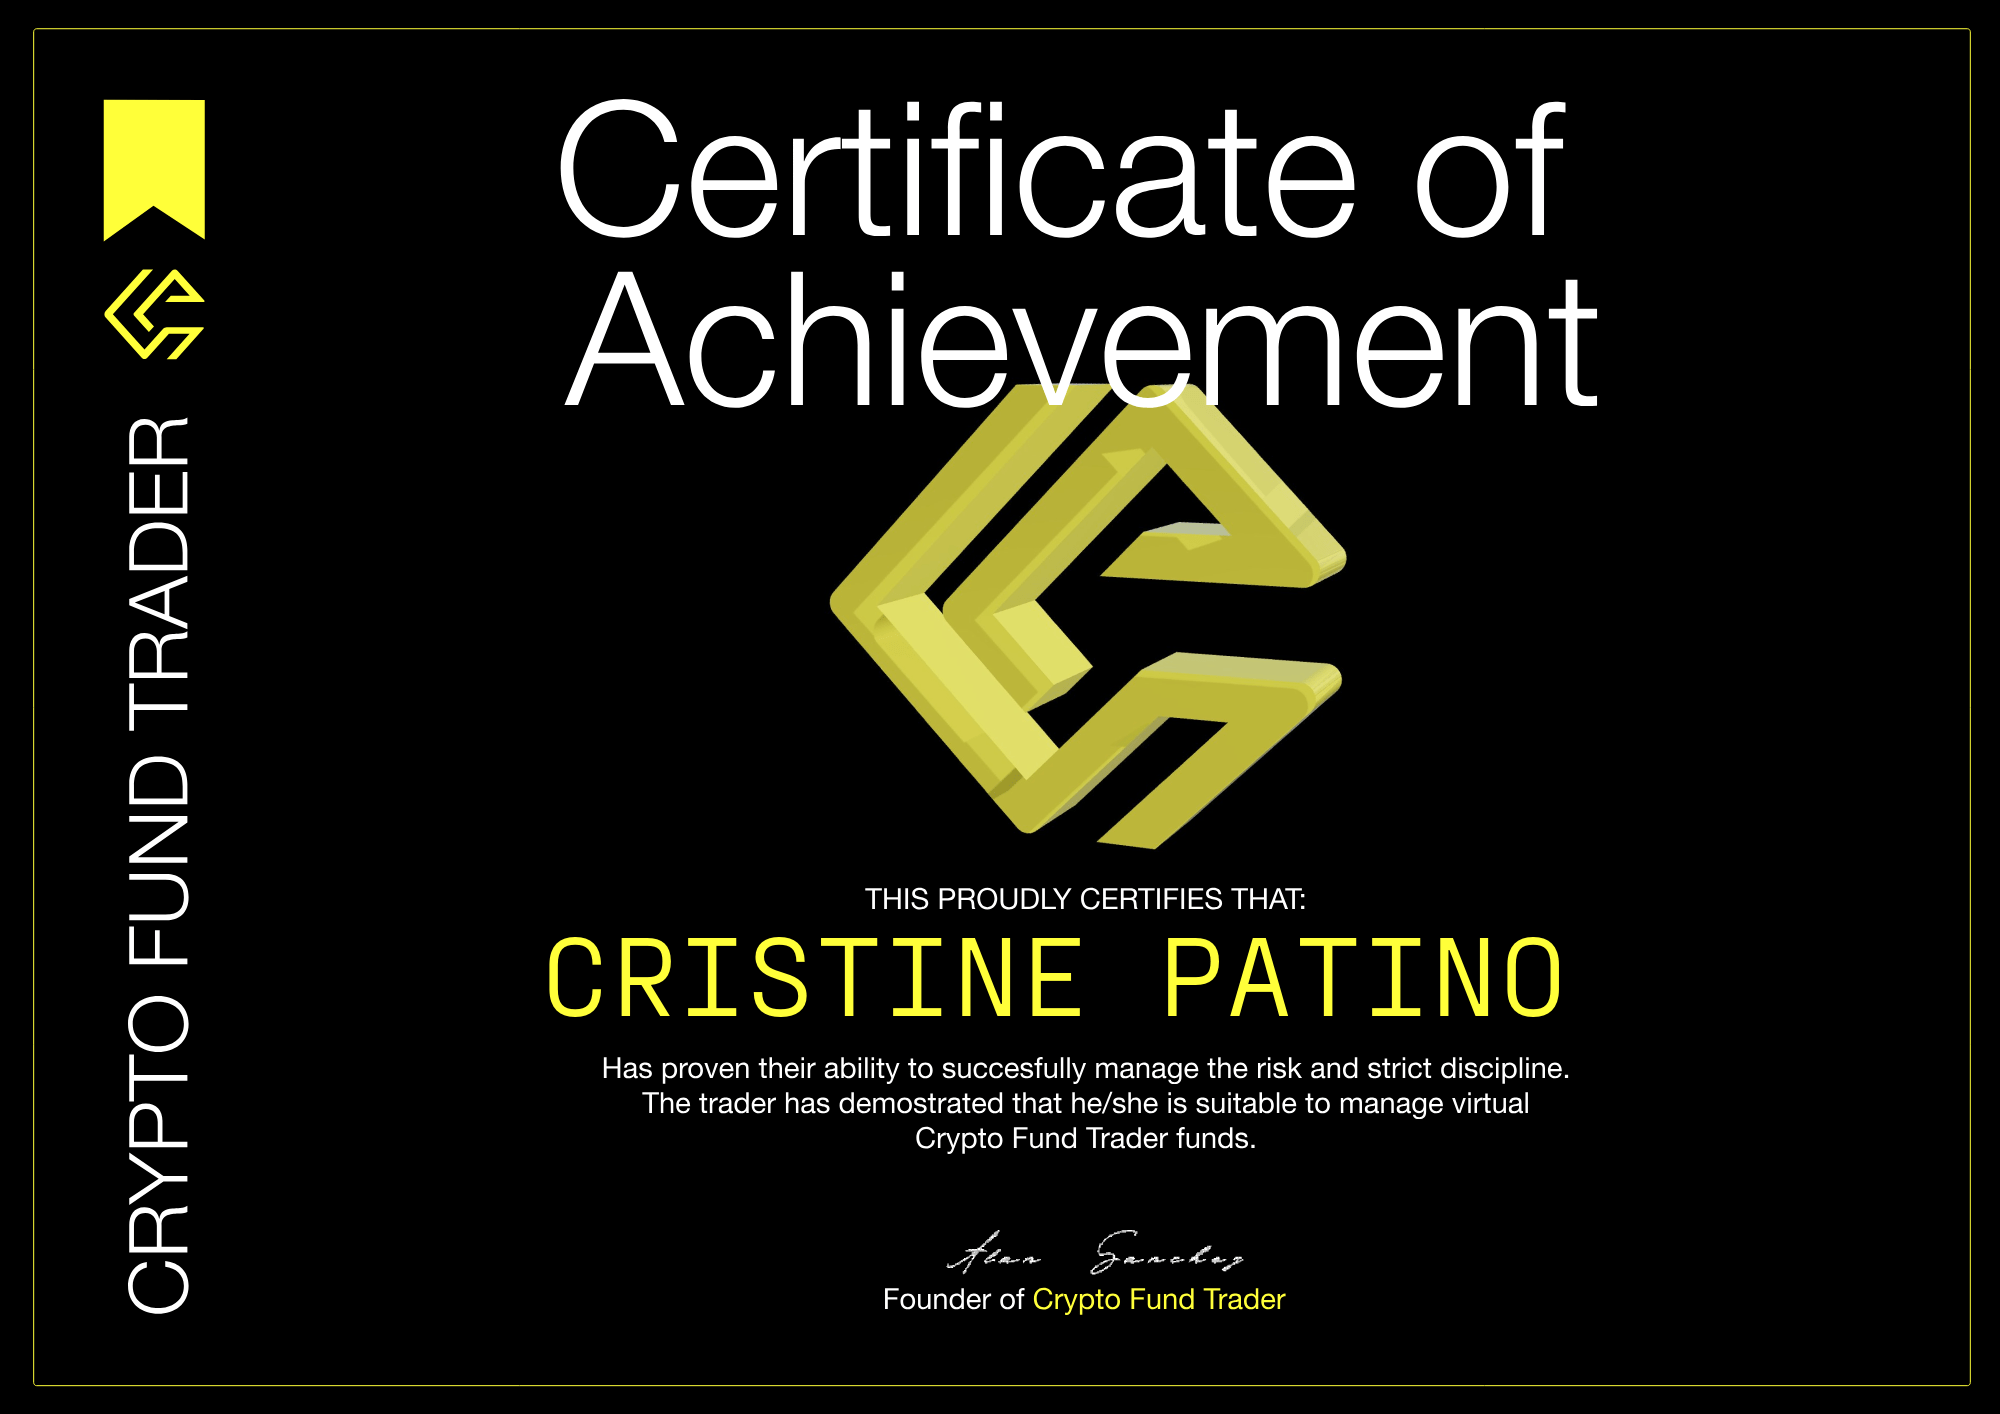Open the yellow 'Crypto Fund Trader' link
The image size is (2000, 1414).
[1158, 1299]
